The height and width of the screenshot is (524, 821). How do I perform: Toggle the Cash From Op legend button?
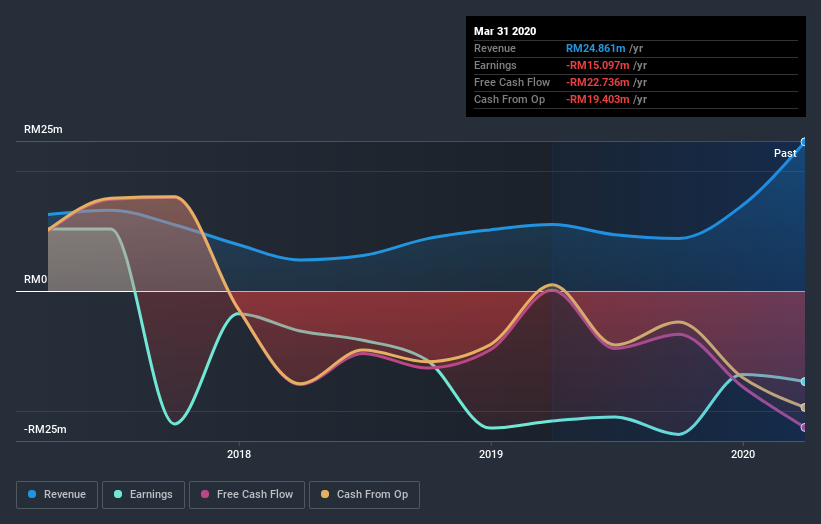click(x=364, y=495)
